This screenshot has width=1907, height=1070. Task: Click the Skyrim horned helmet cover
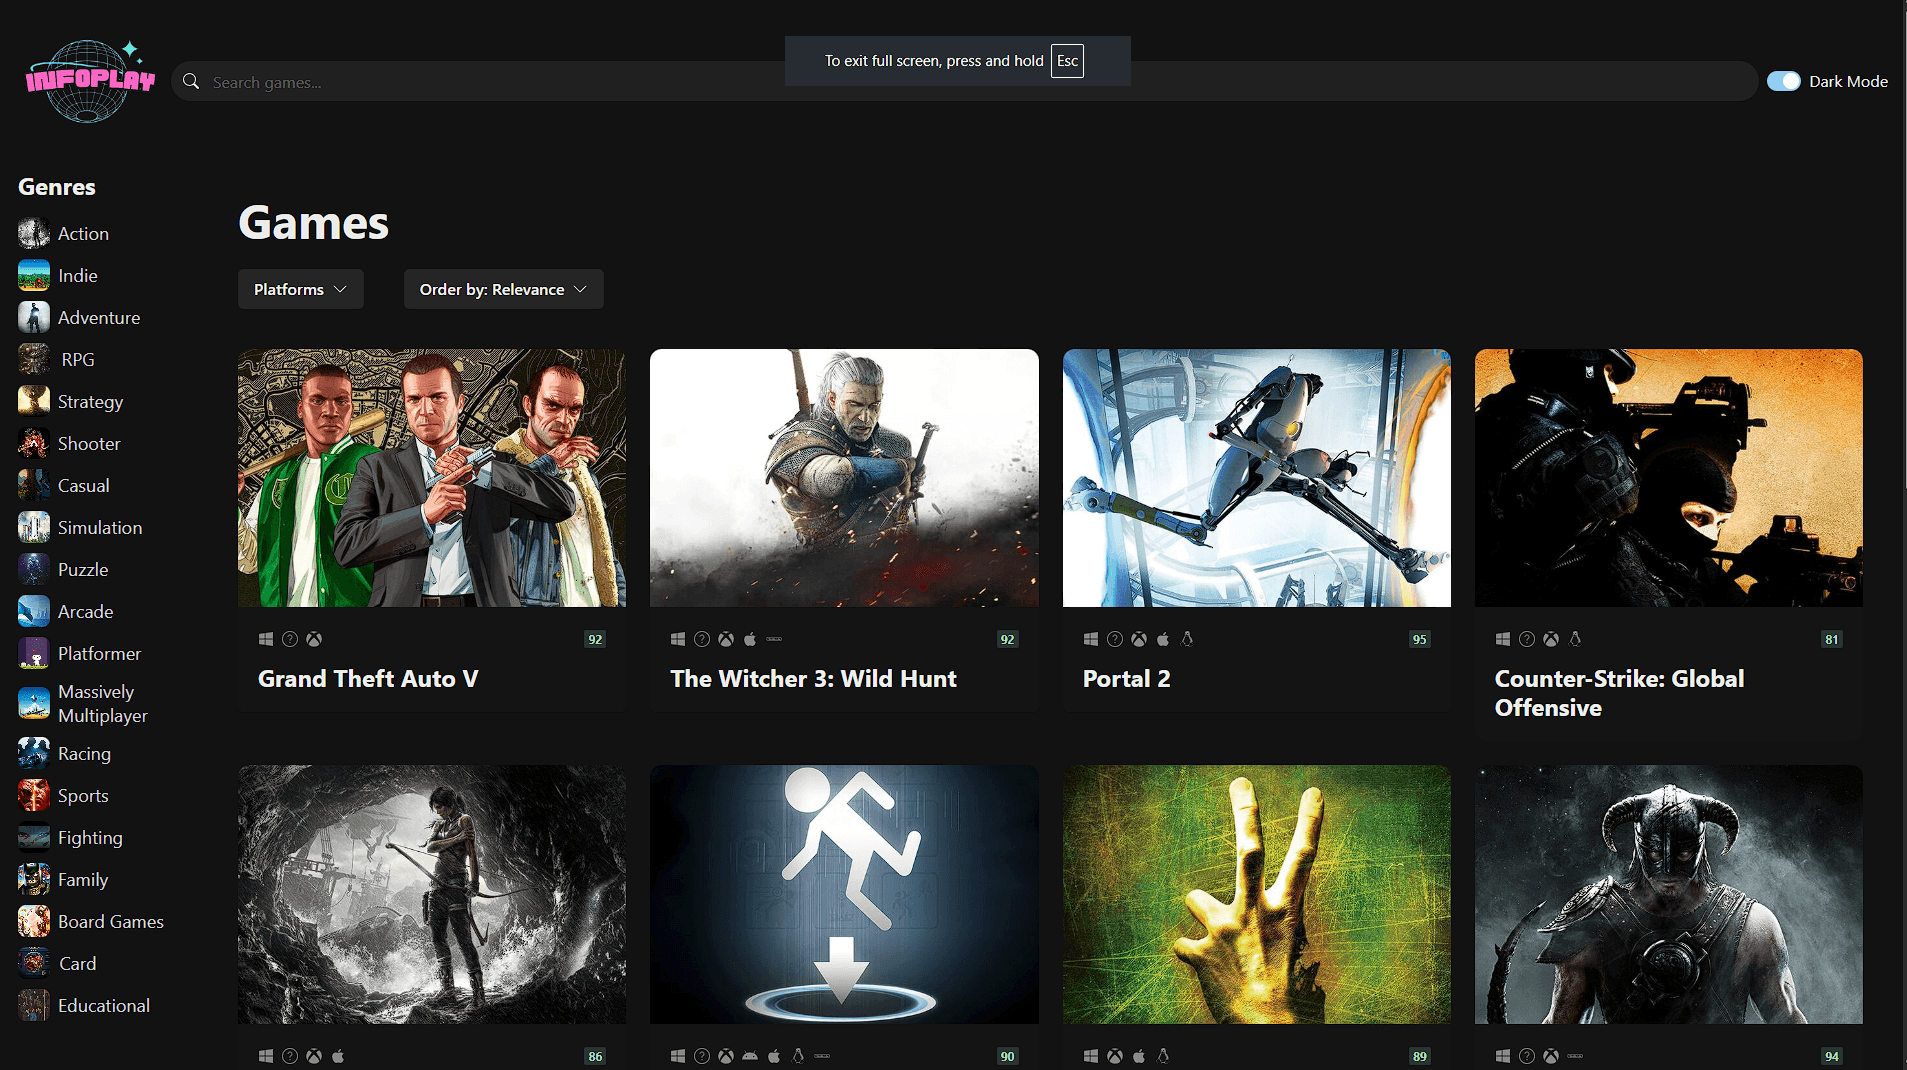tap(1668, 894)
